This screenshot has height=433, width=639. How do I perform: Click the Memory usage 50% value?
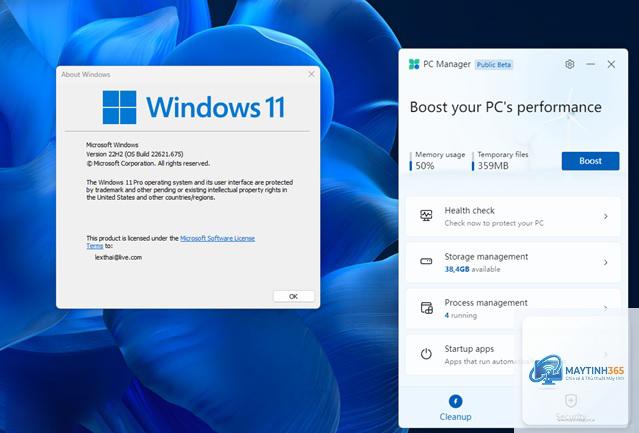[x=425, y=166]
